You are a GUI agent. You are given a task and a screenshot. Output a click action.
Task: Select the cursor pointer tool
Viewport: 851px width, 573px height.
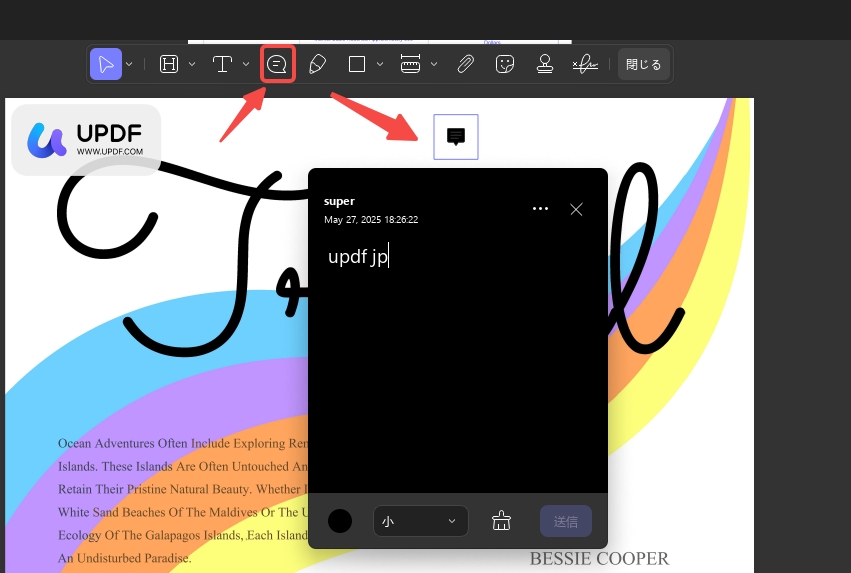point(106,64)
